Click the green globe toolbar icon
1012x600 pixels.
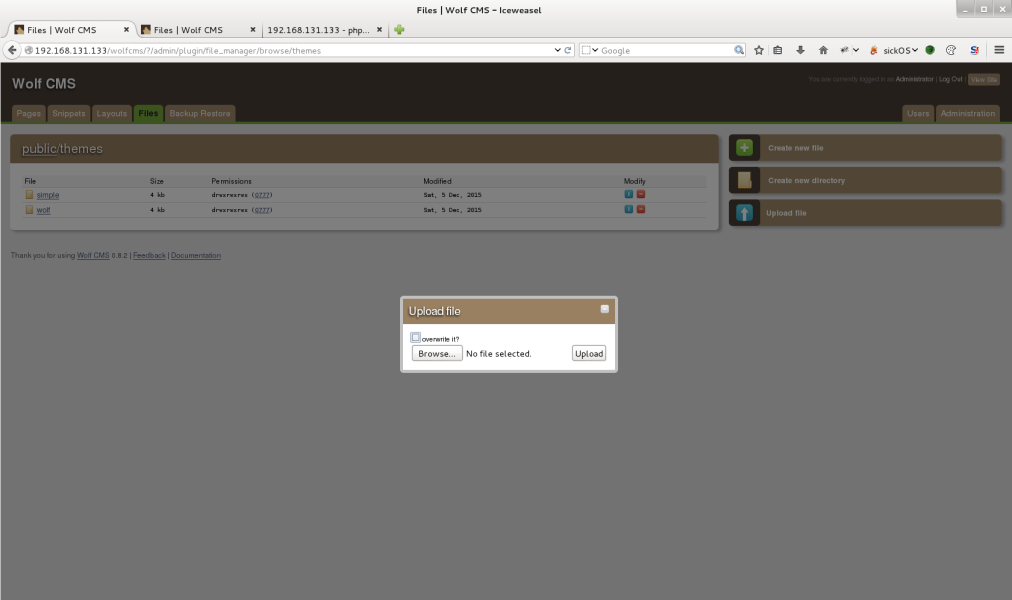(x=930, y=50)
